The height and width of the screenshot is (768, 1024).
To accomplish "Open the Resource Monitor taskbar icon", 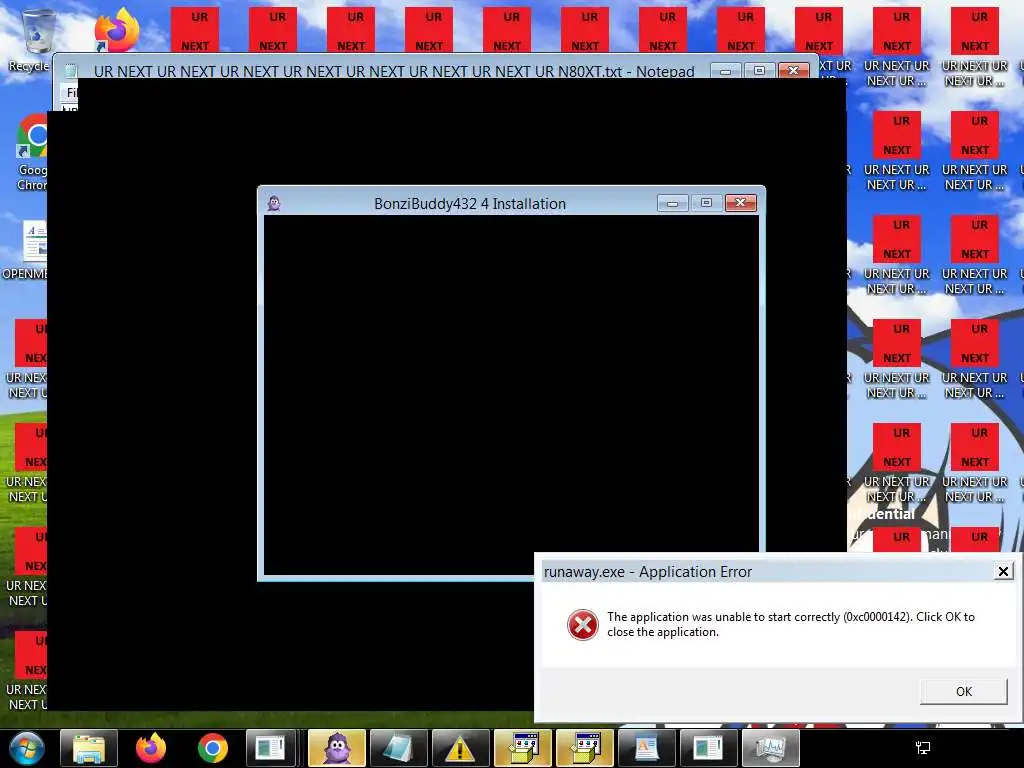I will tap(771, 748).
